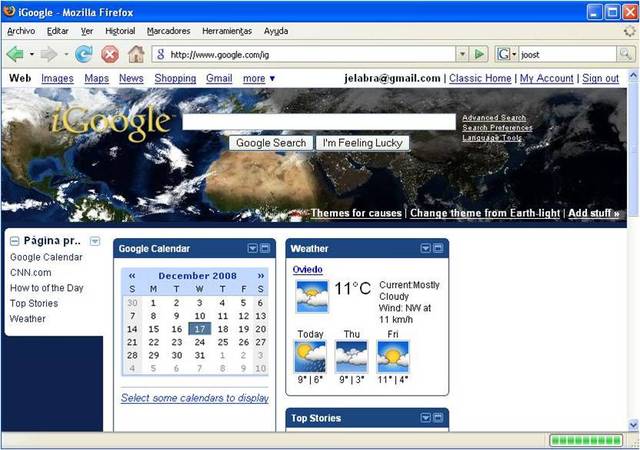Click the Add stuff link
The width and height of the screenshot is (640, 450).
[594, 213]
